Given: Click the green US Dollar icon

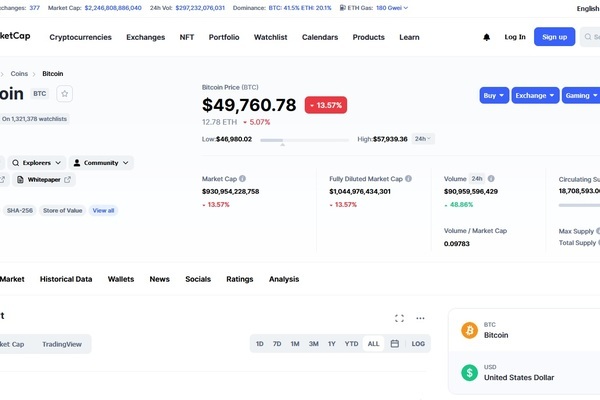Looking at the screenshot, I should (469, 372).
